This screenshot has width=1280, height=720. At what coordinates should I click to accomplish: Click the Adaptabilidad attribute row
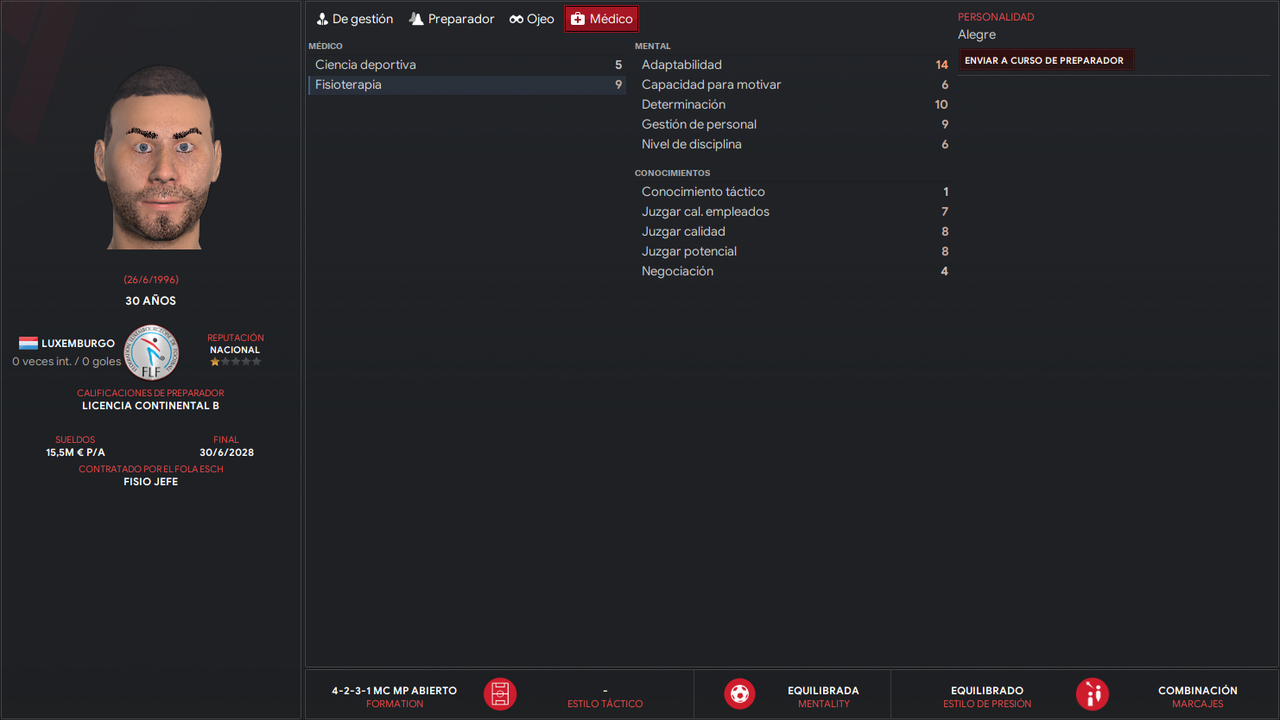[794, 65]
